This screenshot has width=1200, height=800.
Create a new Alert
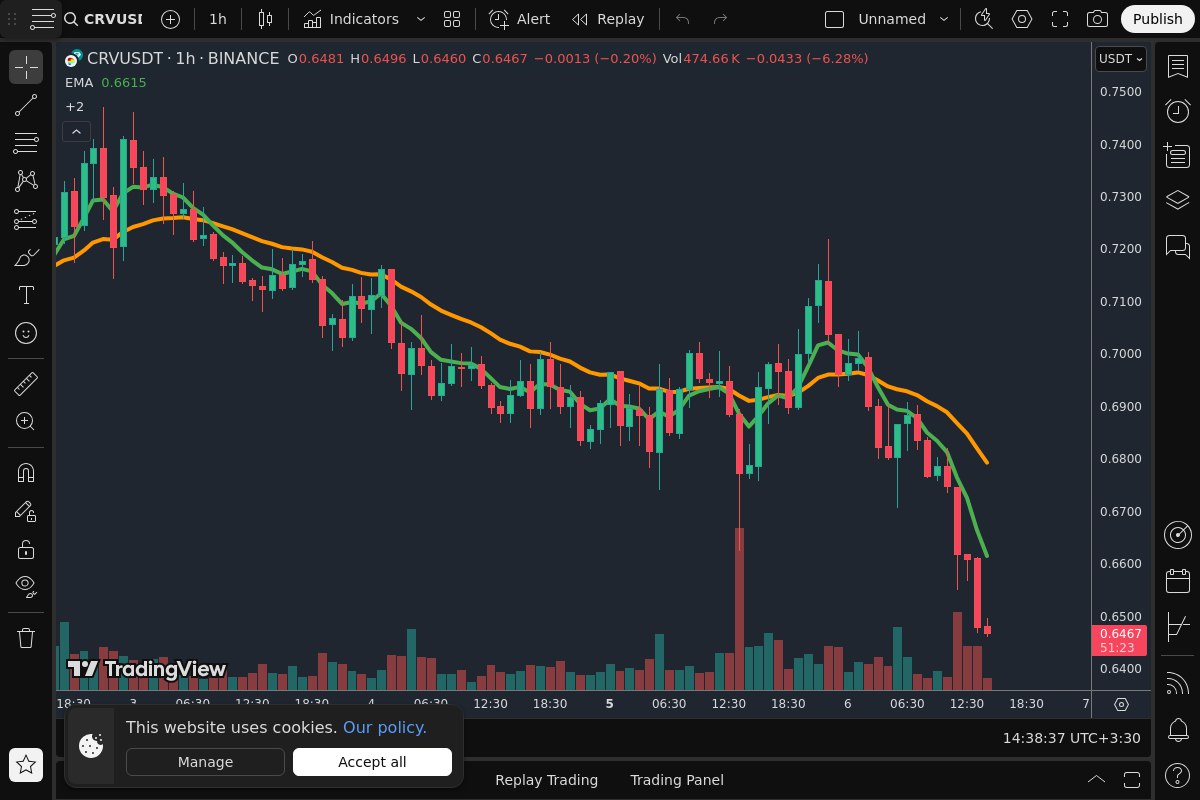click(x=520, y=19)
